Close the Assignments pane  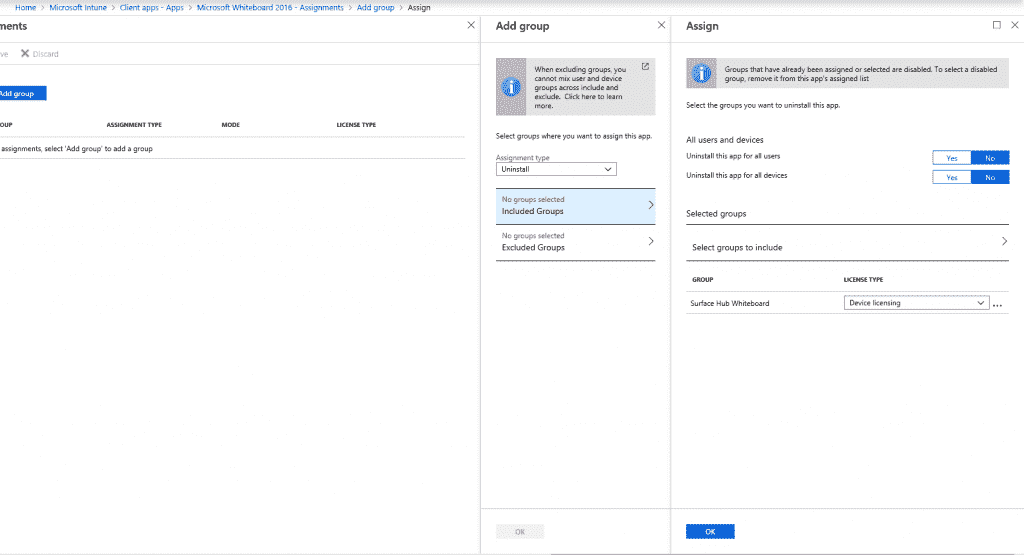(x=471, y=25)
